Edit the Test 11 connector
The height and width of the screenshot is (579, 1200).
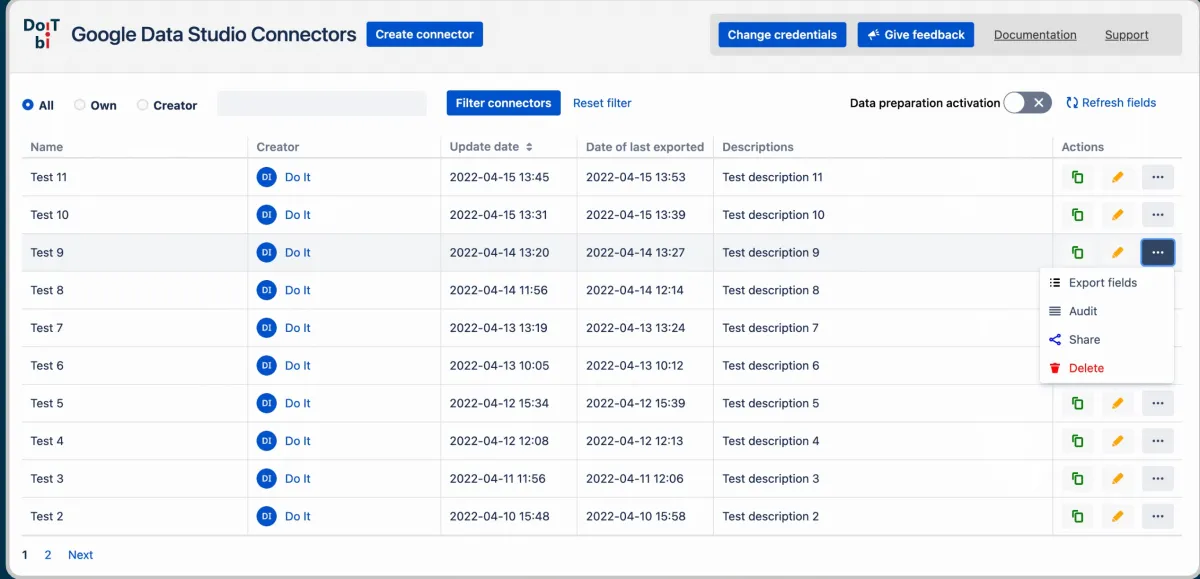[x=1118, y=177]
